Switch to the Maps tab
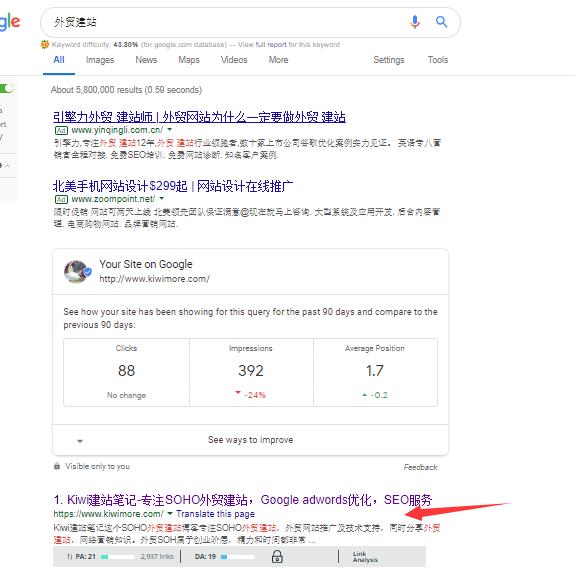The height and width of the screenshot is (570, 575). (x=189, y=60)
